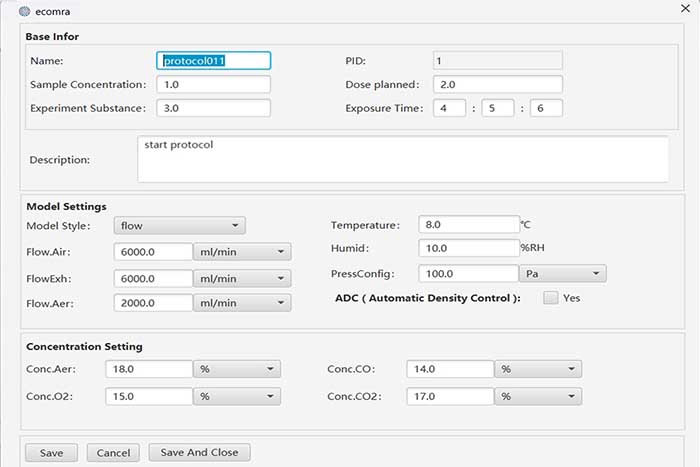Focus the Name field containing protocol011
This screenshot has height=467, width=700.
coord(213,61)
